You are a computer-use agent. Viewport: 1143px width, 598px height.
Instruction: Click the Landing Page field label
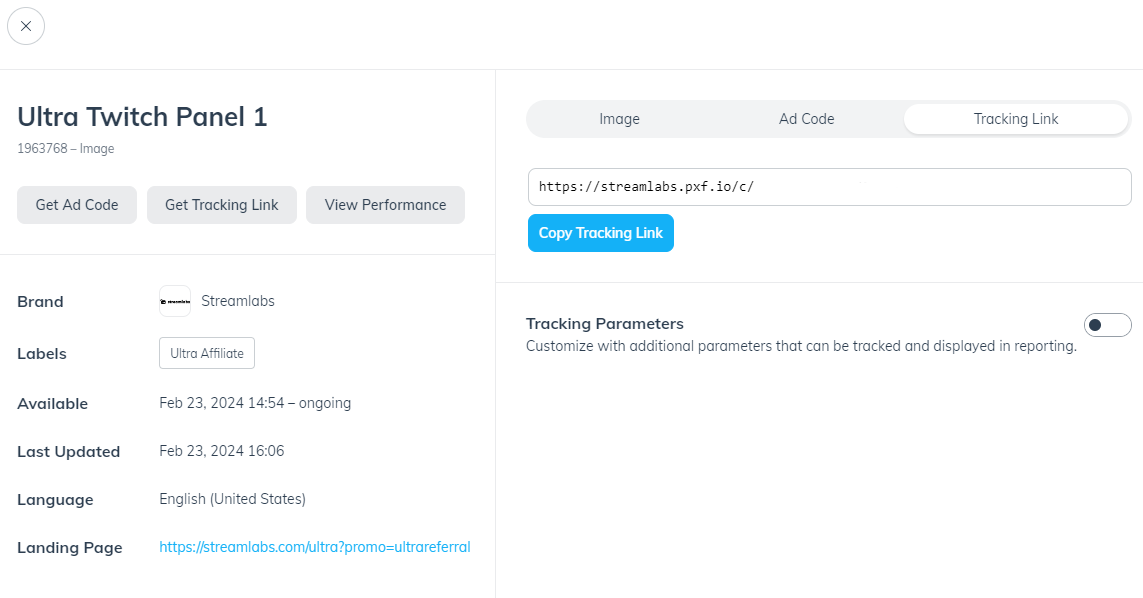pyautogui.click(x=70, y=548)
